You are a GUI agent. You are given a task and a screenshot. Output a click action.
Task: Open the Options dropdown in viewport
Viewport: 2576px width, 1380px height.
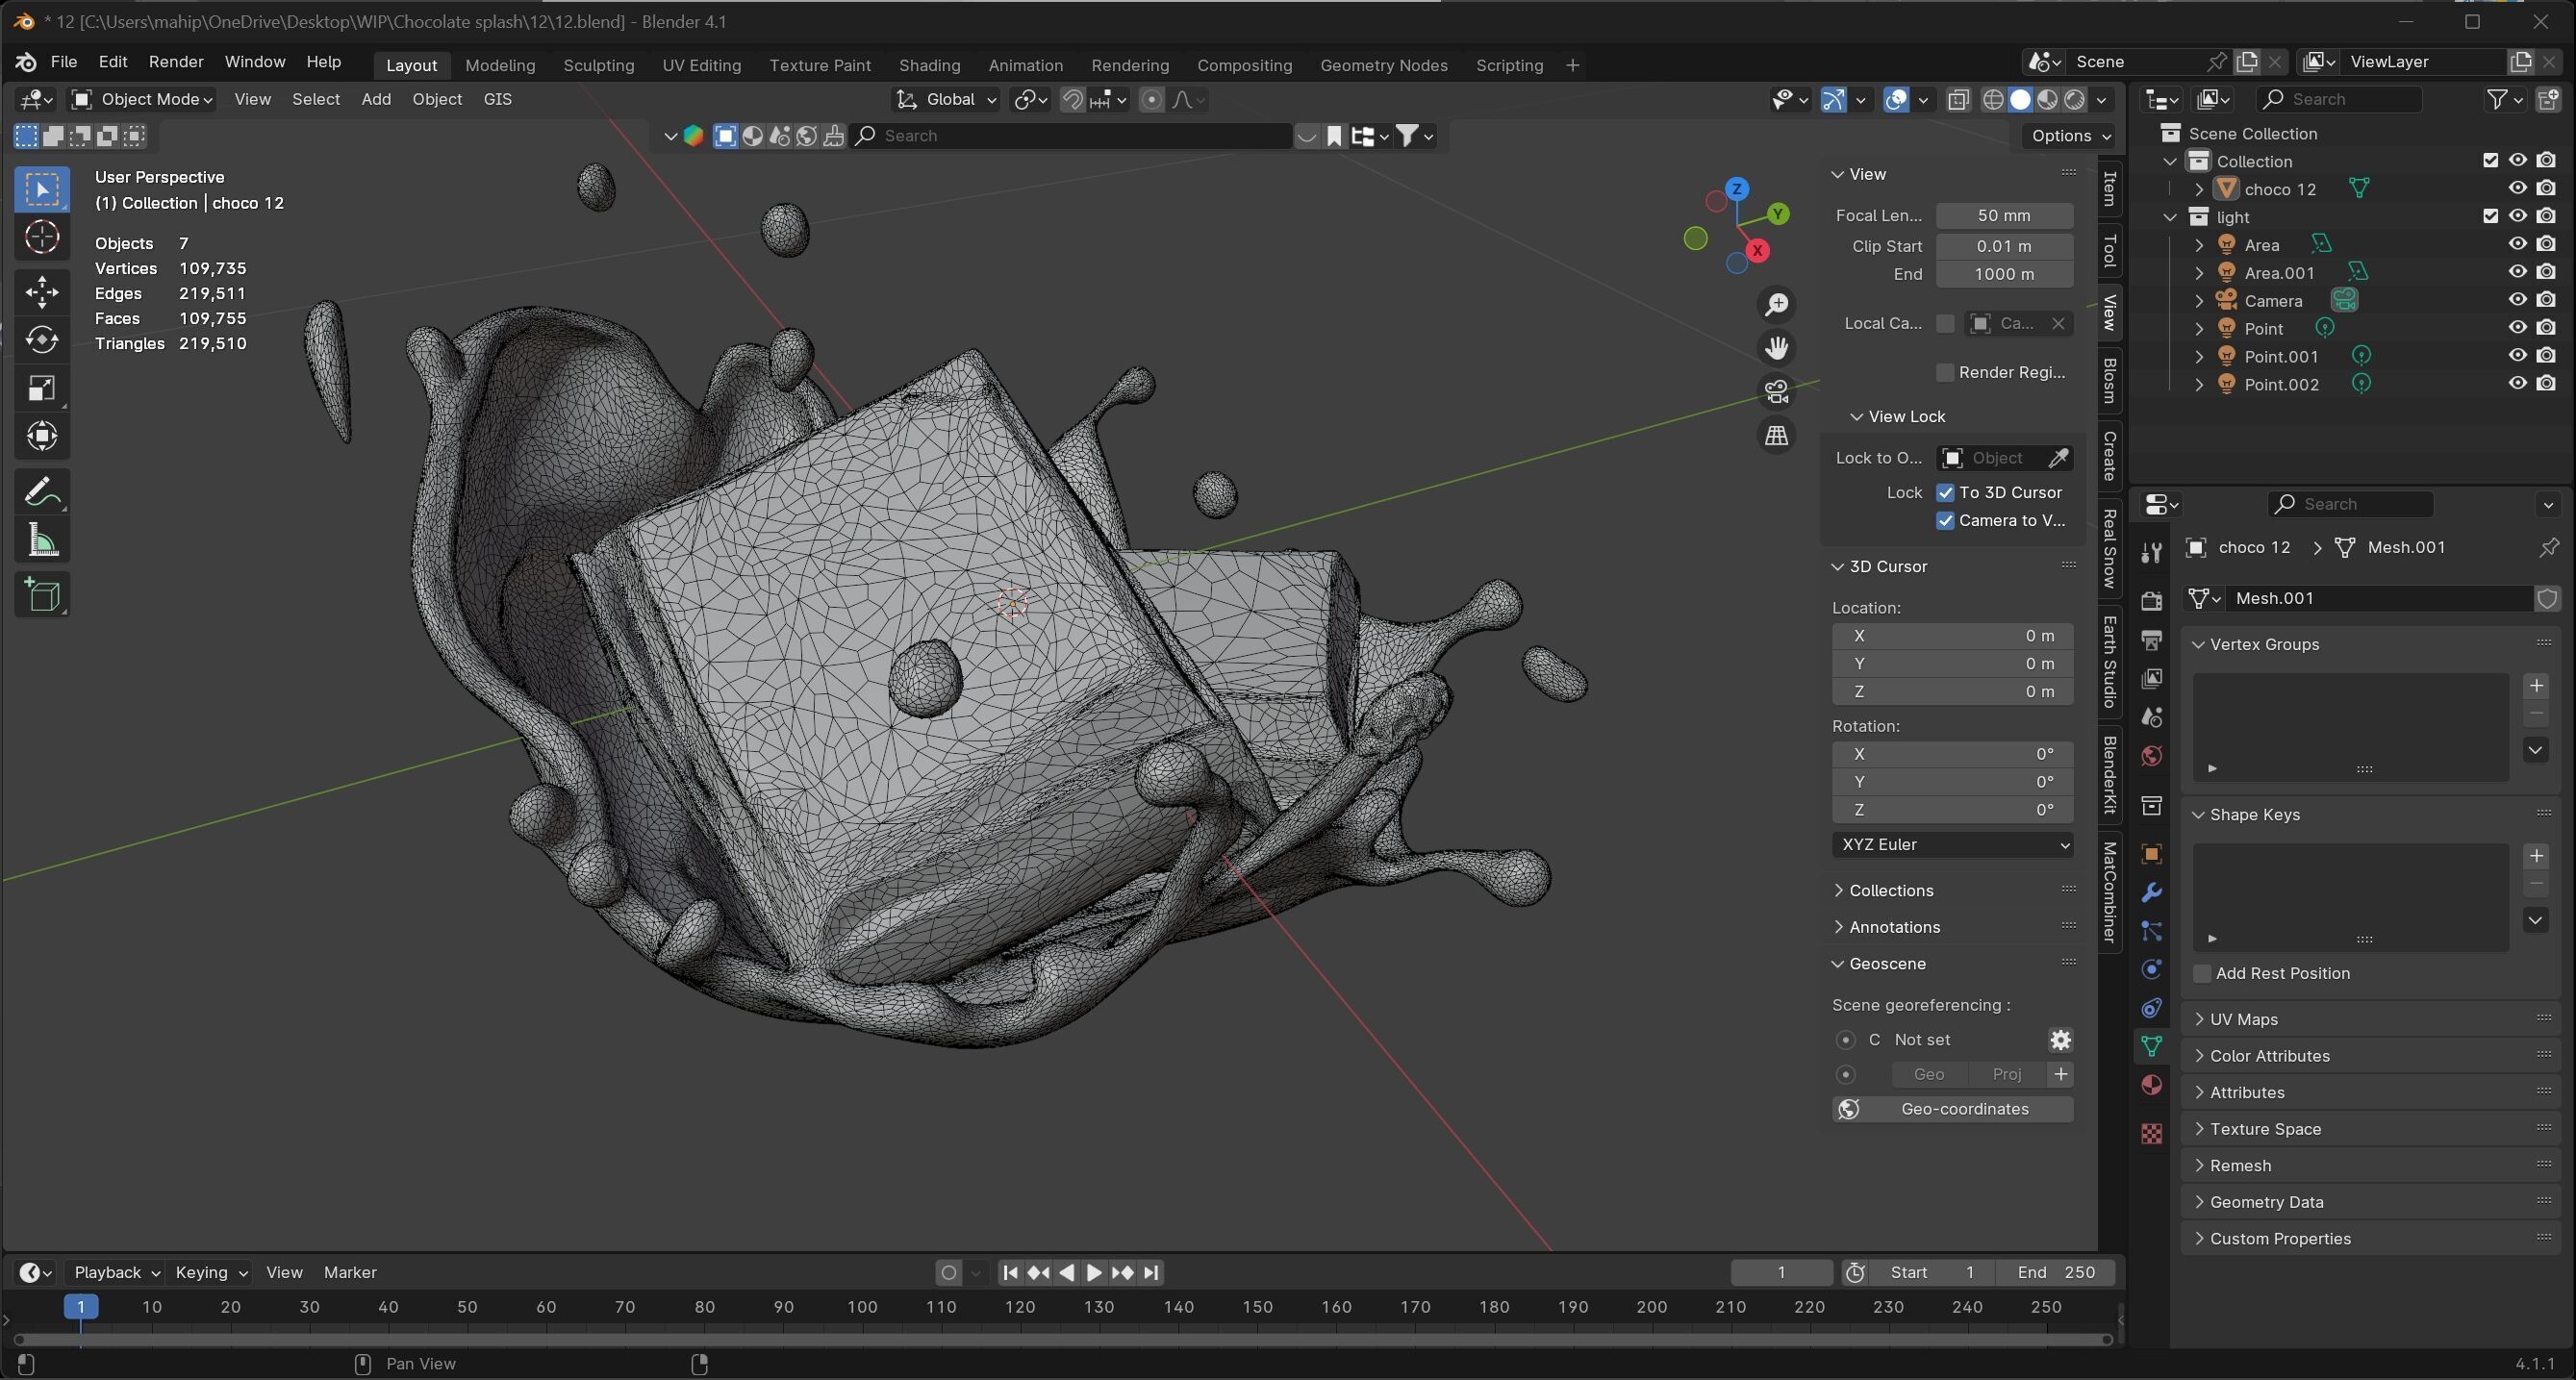point(2069,136)
